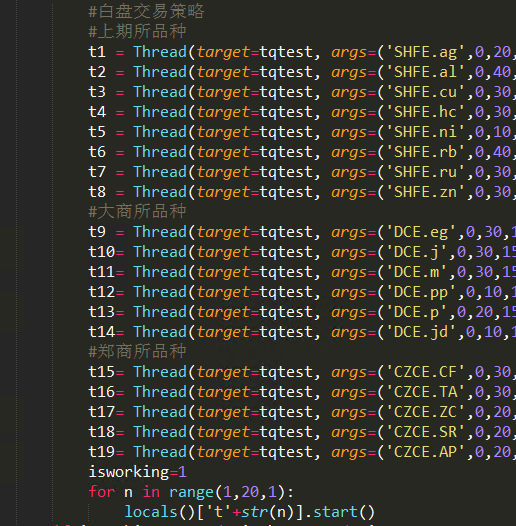Click the #郑商所品种 comment line
Viewport: 516px width, 526px height.
pos(137,352)
